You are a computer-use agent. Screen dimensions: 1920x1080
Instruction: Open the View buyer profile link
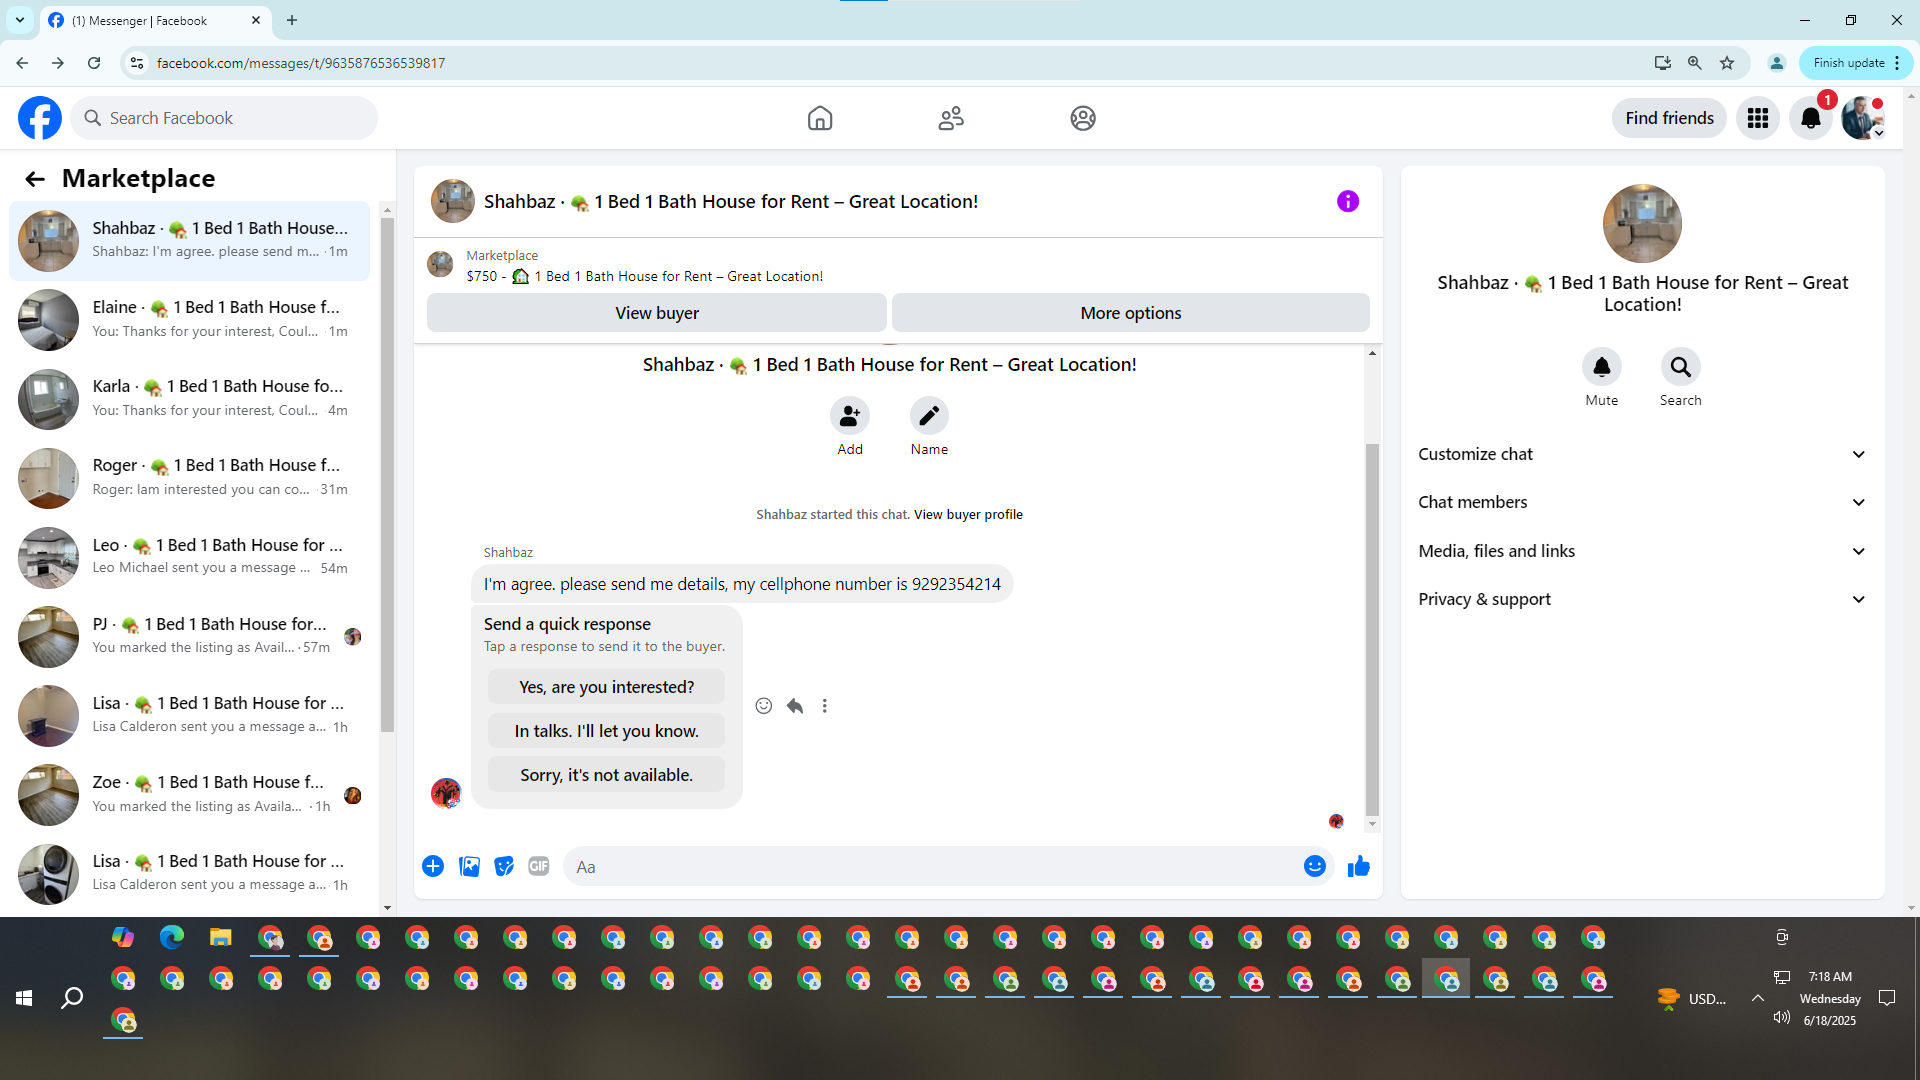[x=968, y=515]
